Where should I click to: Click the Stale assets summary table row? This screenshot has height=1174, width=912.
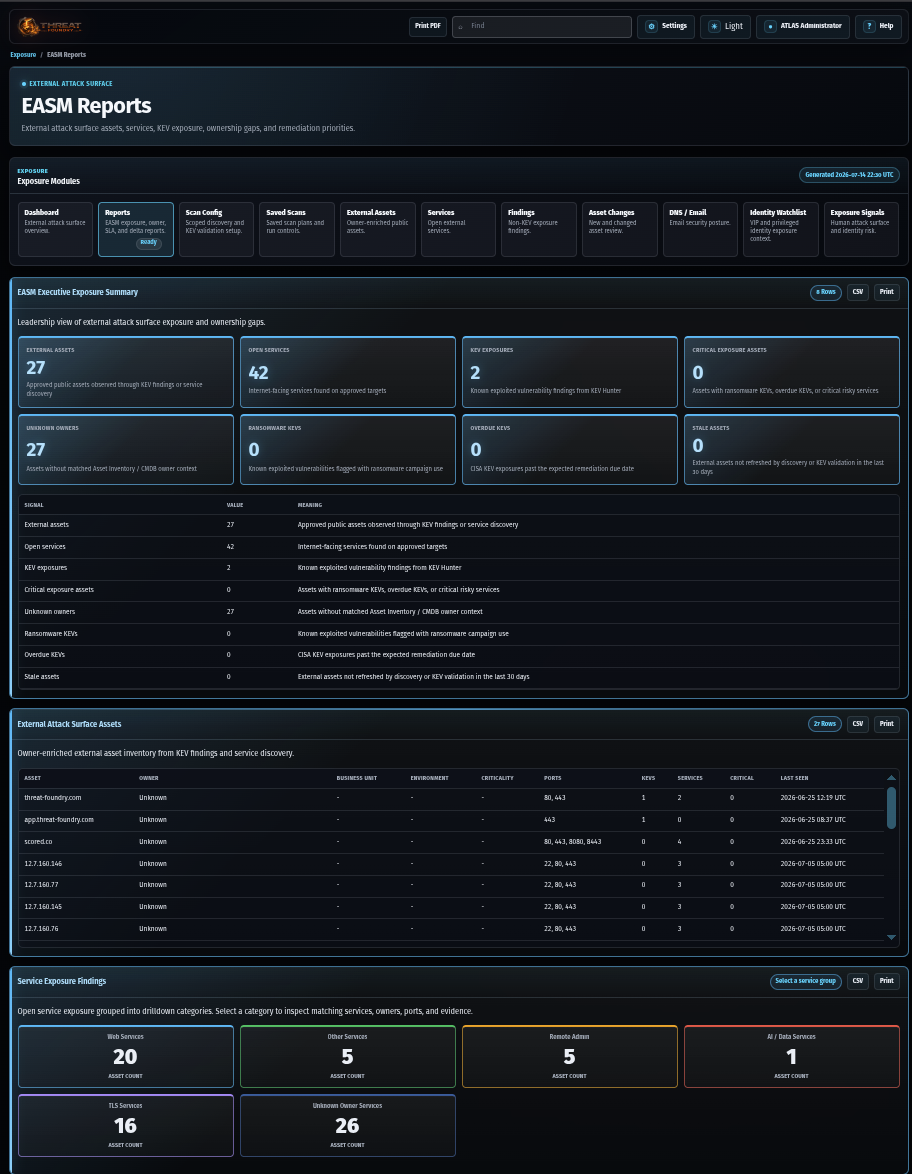[458, 677]
